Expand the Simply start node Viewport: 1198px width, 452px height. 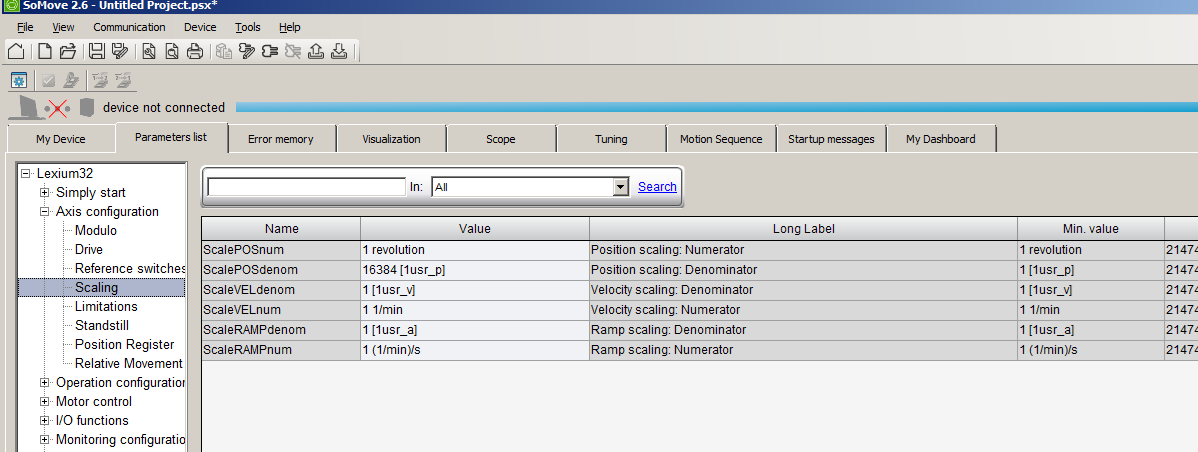coord(44,192)
